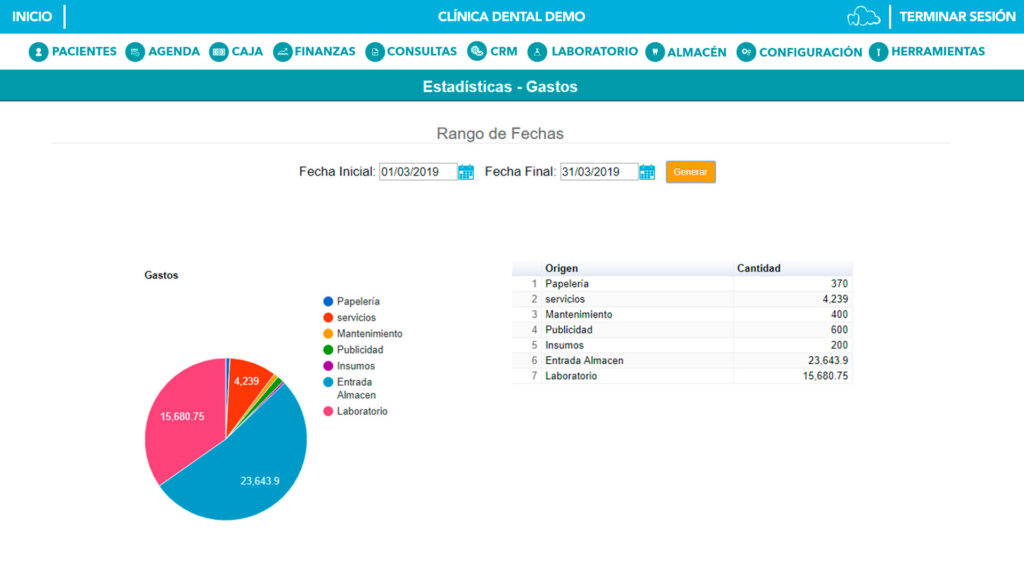1024x576 pixels.
Task: Click the servicios red legend dot
Action: tap(328, 317)
